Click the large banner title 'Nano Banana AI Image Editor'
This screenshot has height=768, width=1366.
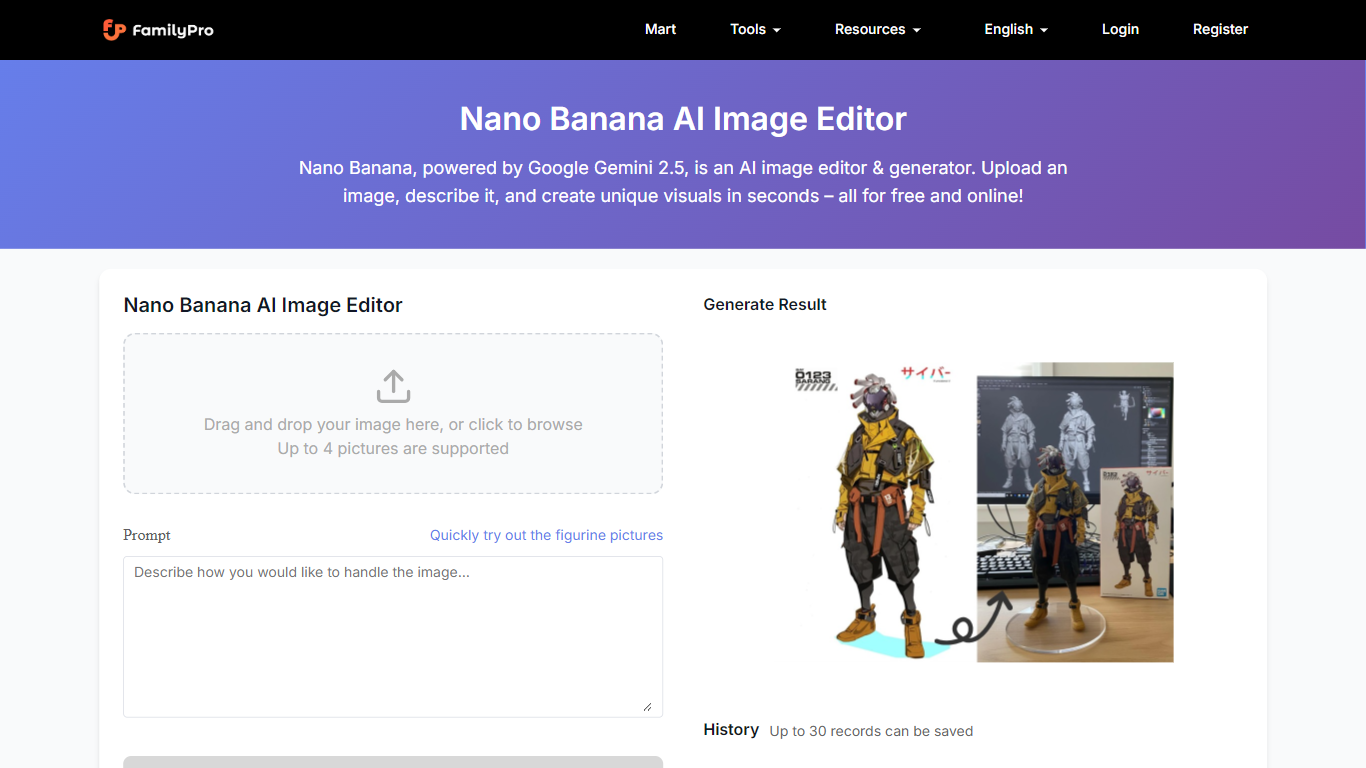[683, 119]
